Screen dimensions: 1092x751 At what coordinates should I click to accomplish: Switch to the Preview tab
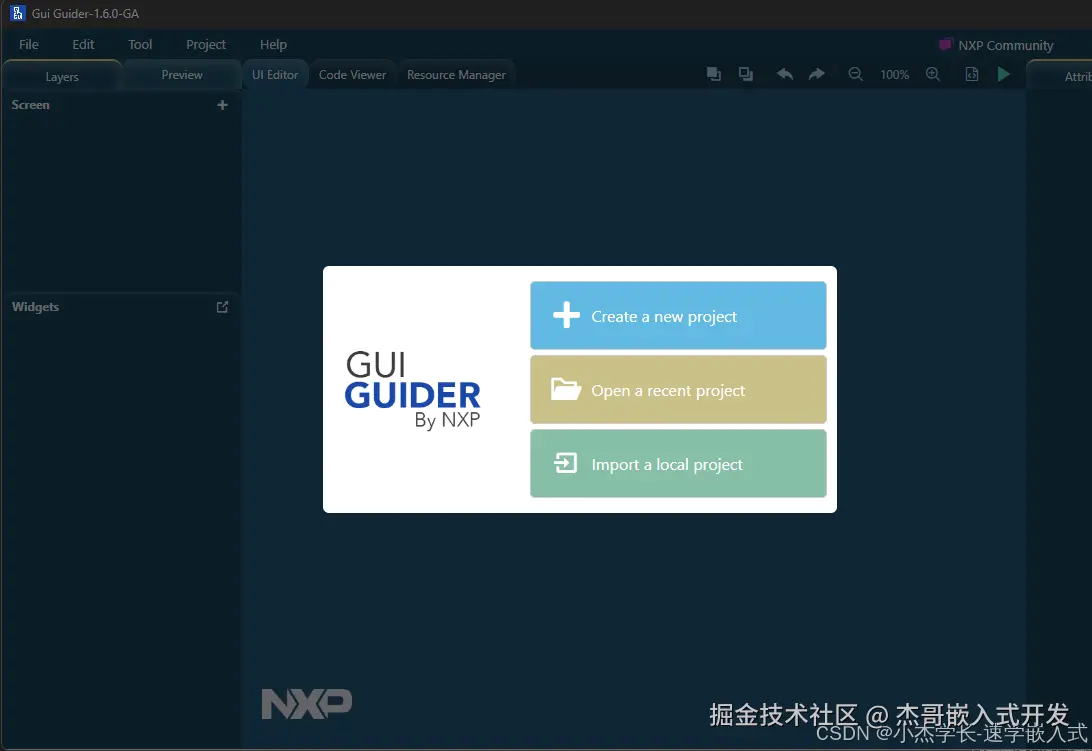pos(182,75)
